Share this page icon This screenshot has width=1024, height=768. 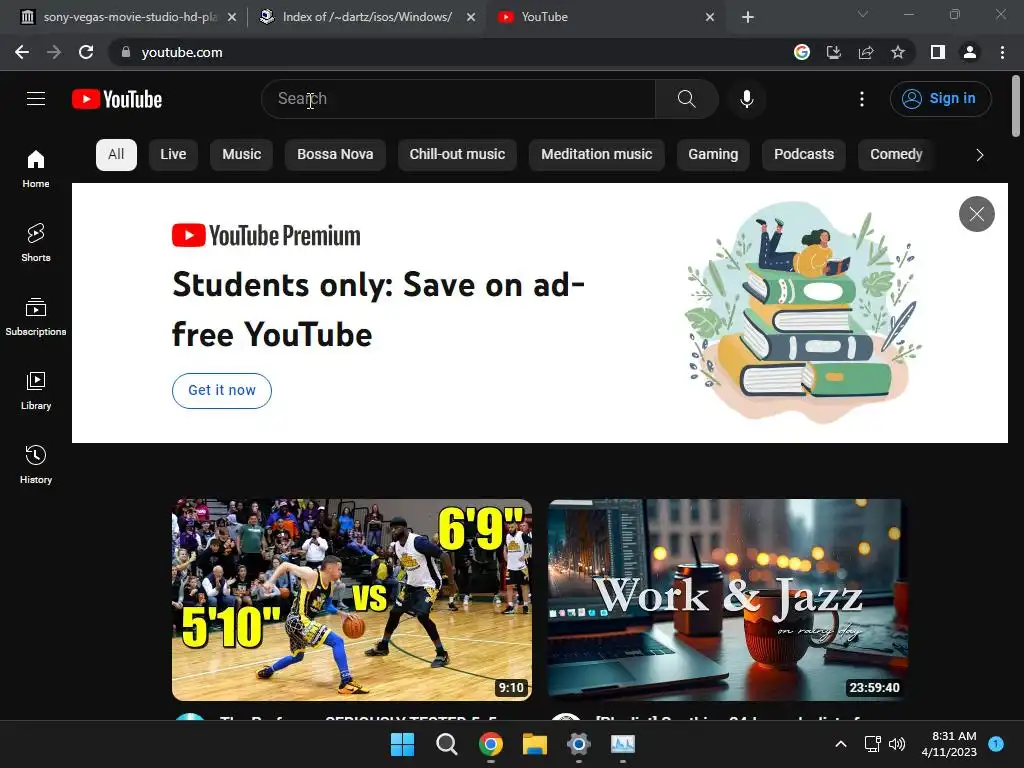pos(866,52)
